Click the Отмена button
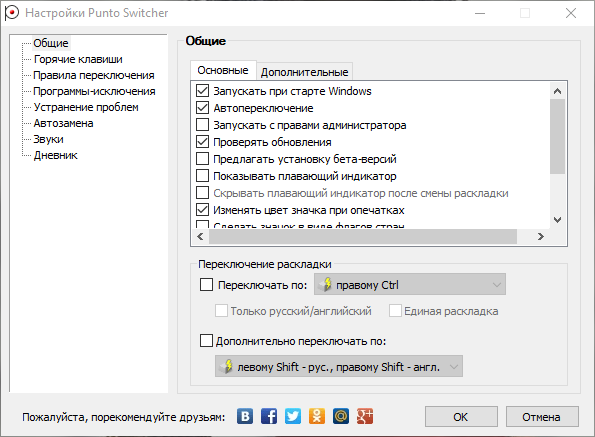595x437 pixels. 542,417
